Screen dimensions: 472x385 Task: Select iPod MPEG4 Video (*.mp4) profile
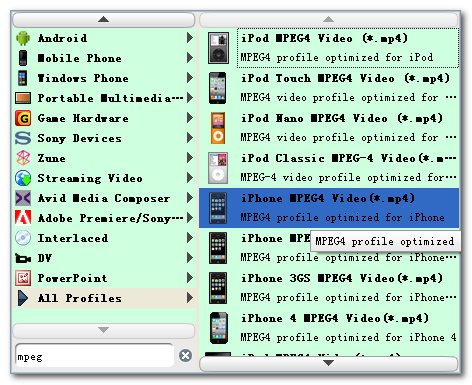point(329,48)
